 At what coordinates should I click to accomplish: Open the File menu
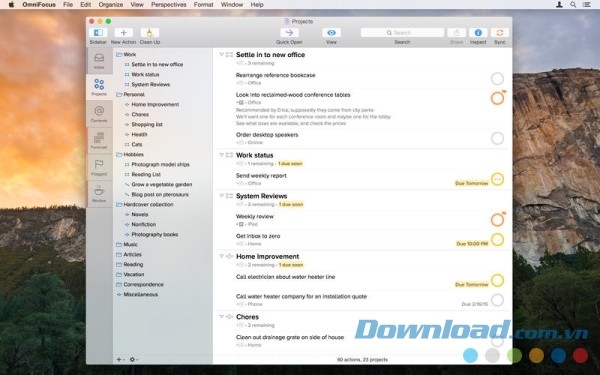point(68,5)
